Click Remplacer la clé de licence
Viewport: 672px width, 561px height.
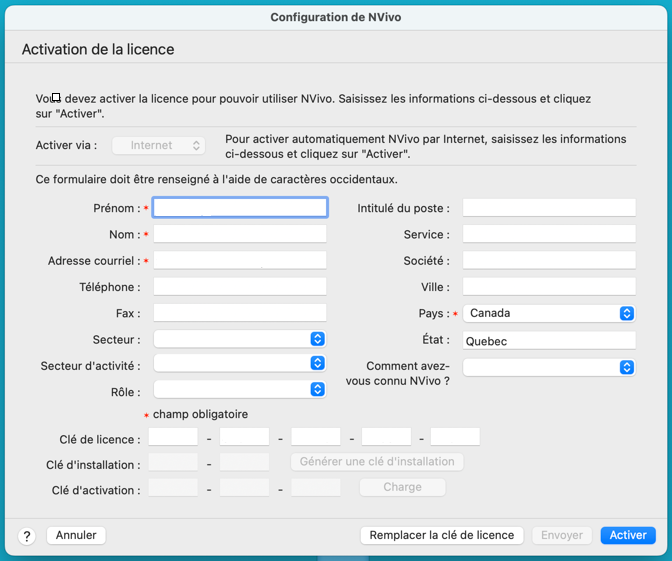[441, 535]
